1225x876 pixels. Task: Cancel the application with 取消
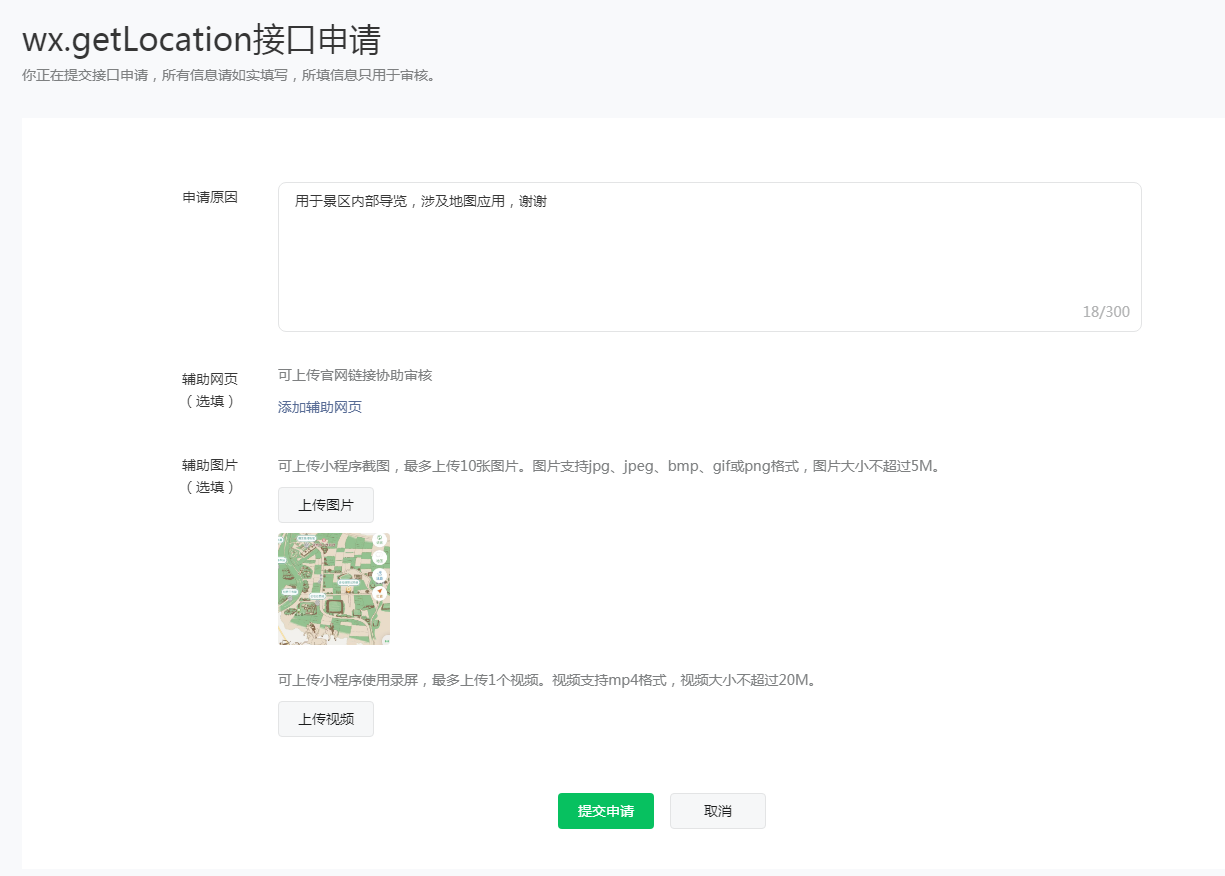tap(718, 811)
